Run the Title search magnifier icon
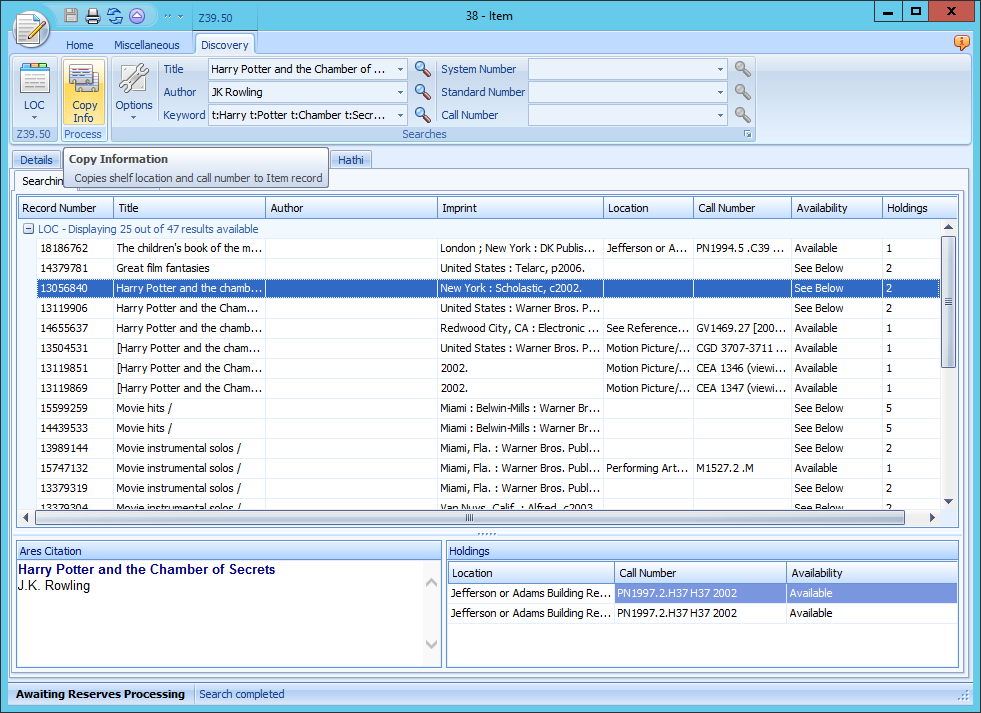Viewport: 981px width, 713px height. tap(423, 69)
